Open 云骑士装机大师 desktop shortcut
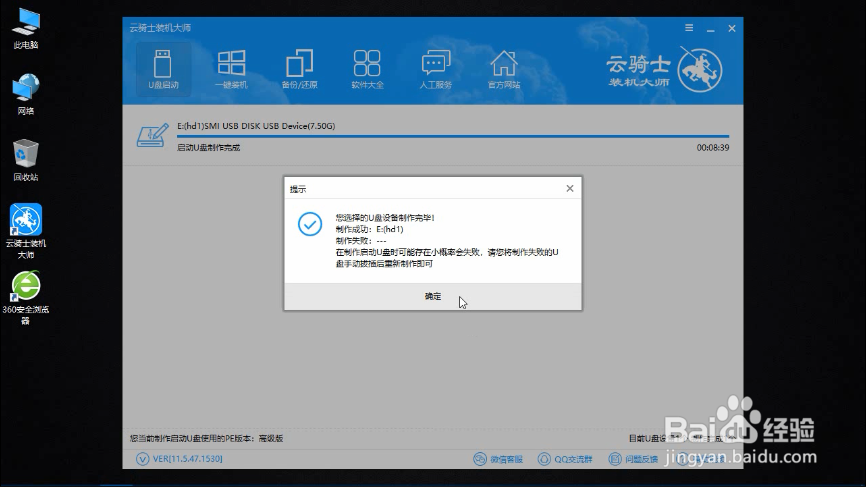This screenshot has width=866, height=487. [x=26, y=231]
